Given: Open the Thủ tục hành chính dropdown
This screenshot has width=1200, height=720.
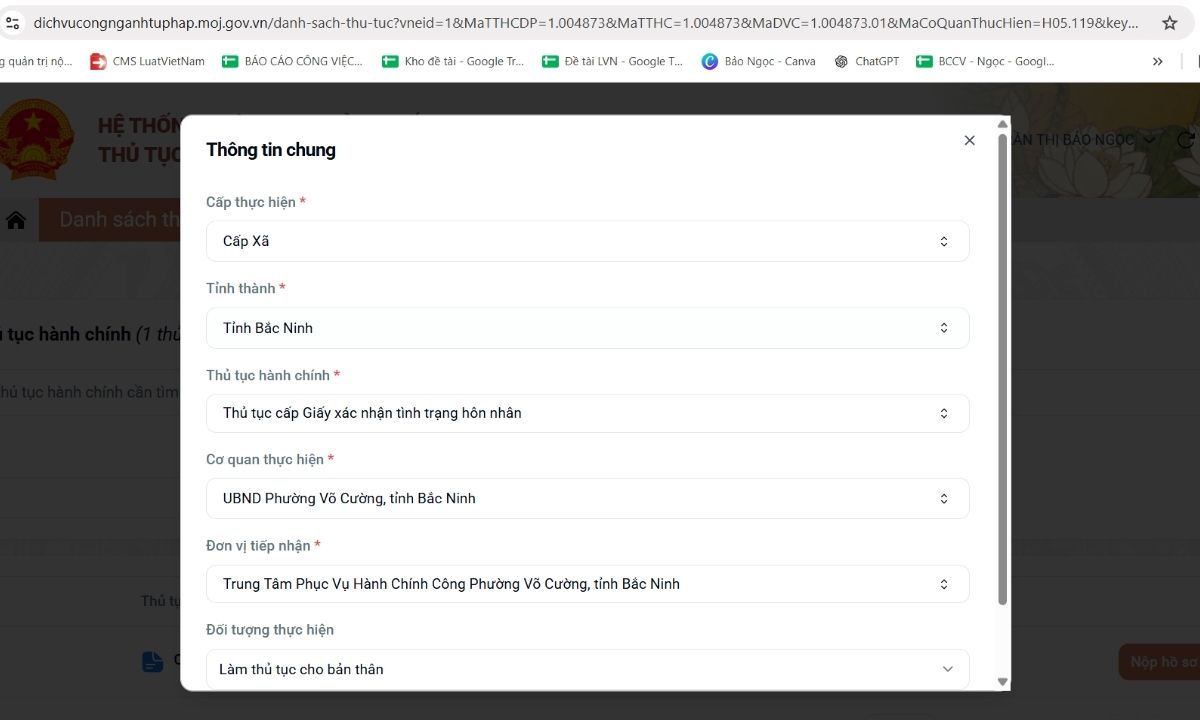Looking at the screenshot, I should pyautogui.click(x=587, y=413).
